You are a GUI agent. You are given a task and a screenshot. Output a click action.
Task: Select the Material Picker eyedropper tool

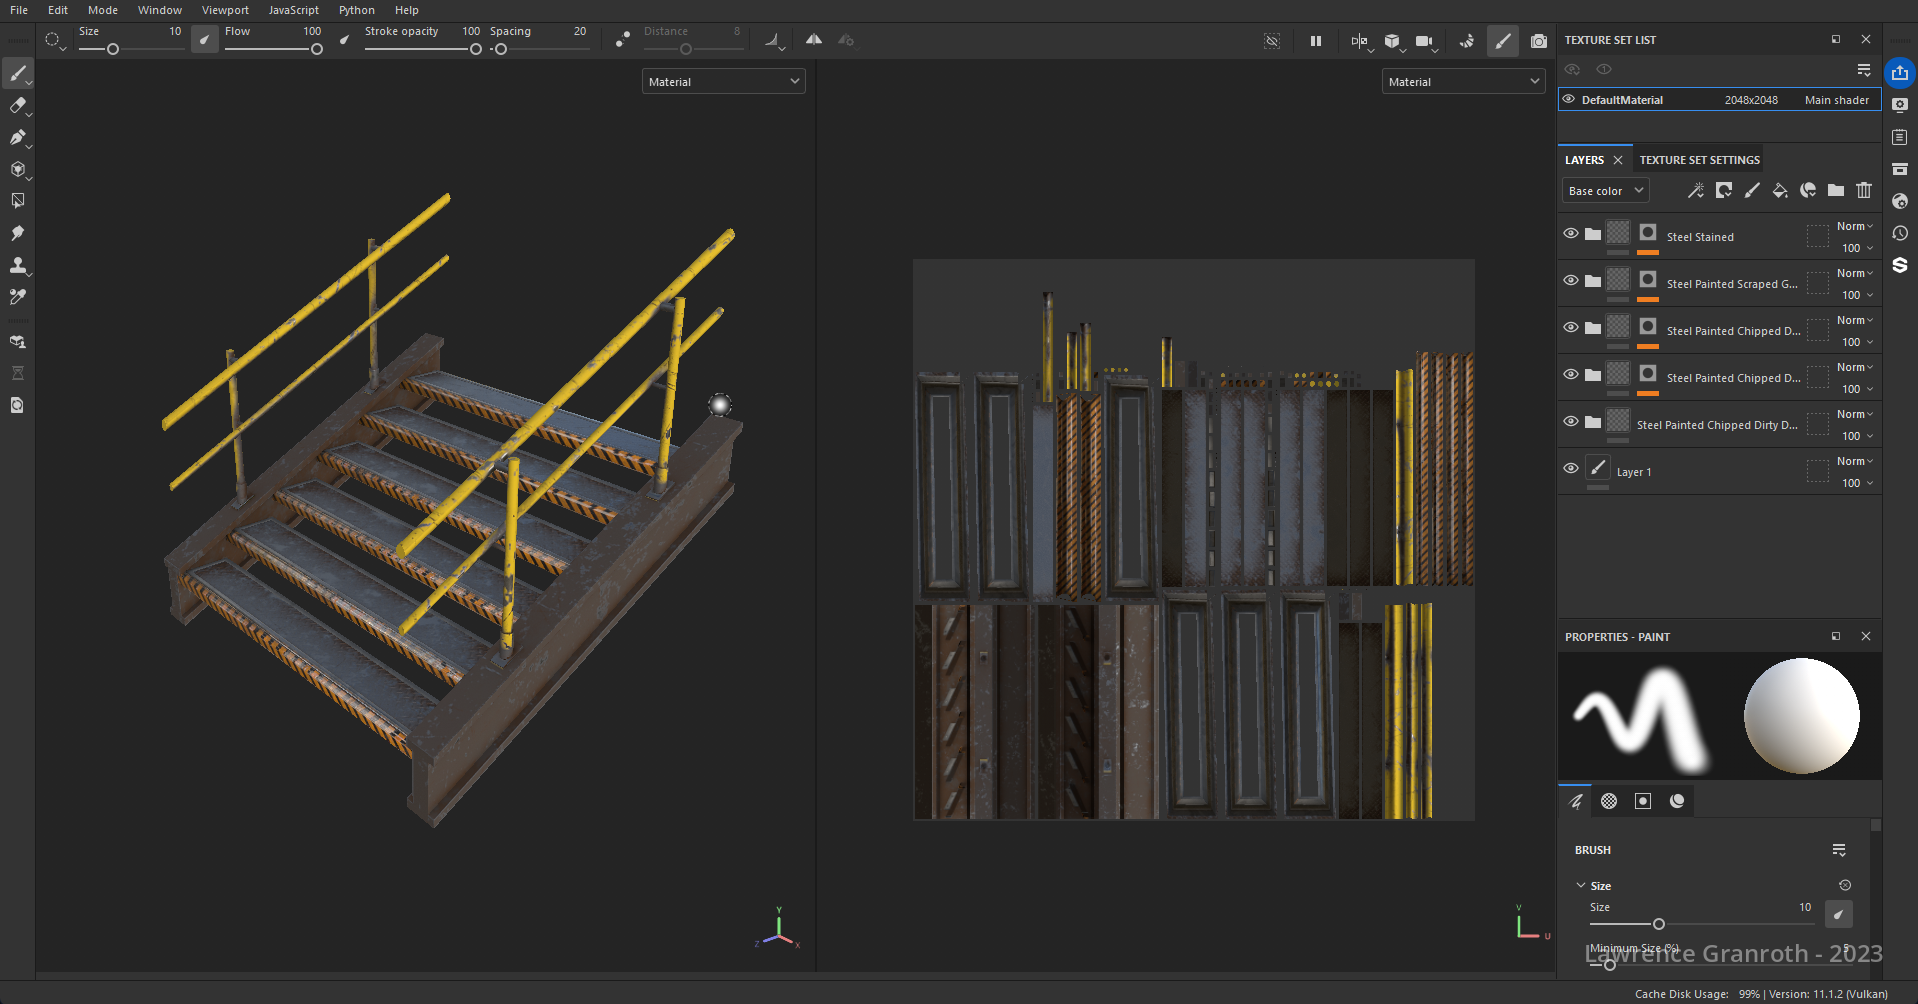click(x=17, y=297)
